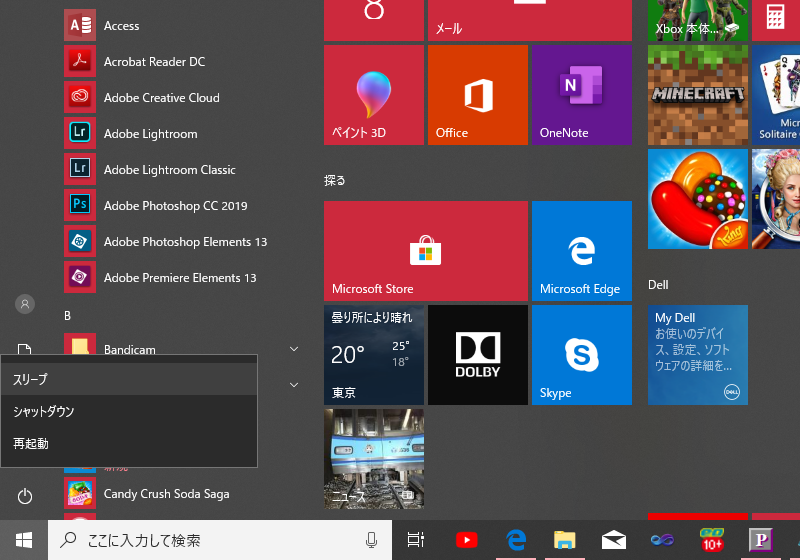
Task: Open the infinity-loop taskbar app
Action: [x=662, y=540]
